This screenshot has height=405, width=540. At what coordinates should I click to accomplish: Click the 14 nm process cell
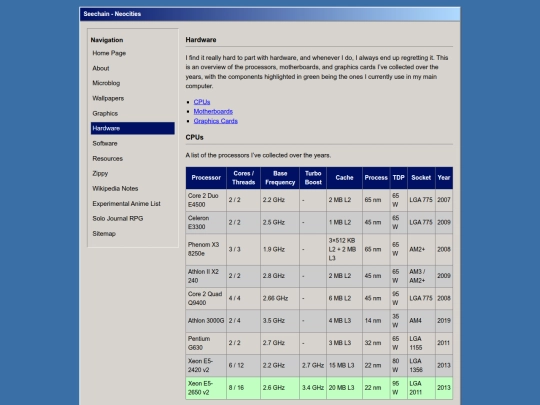[x=376, y=321]
